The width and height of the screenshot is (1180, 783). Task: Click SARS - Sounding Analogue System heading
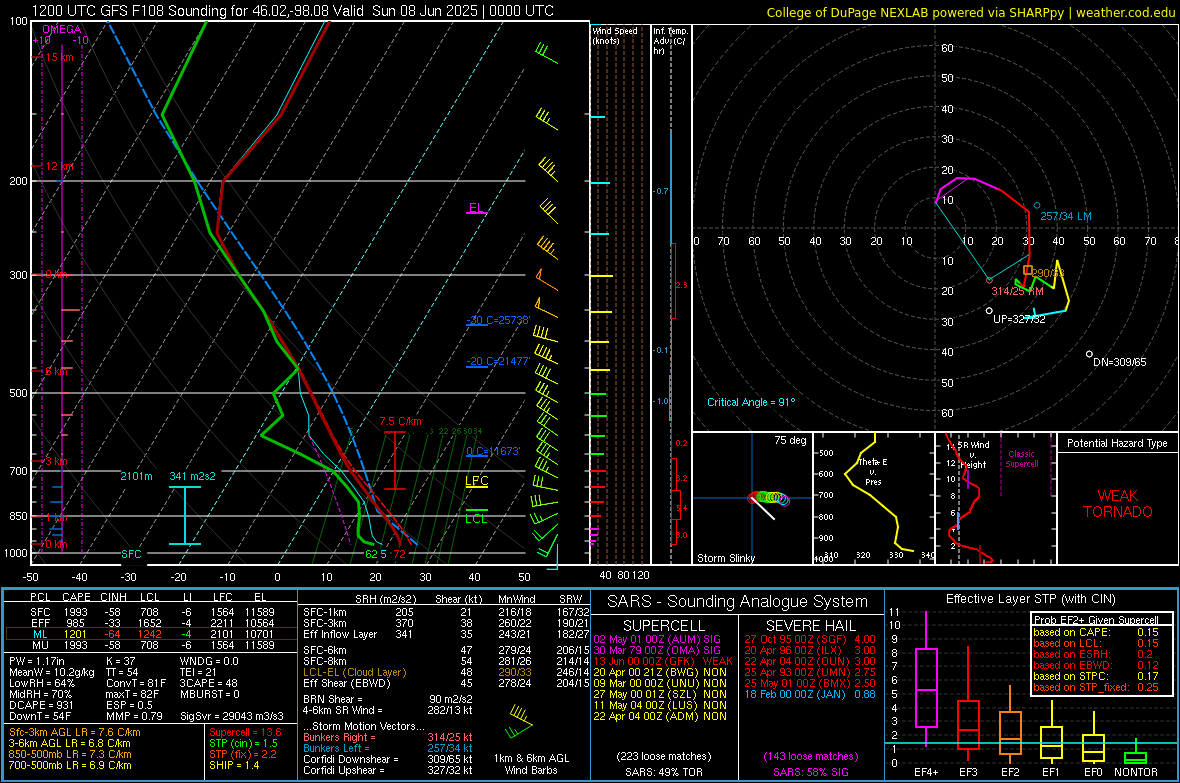pos(738,602)
